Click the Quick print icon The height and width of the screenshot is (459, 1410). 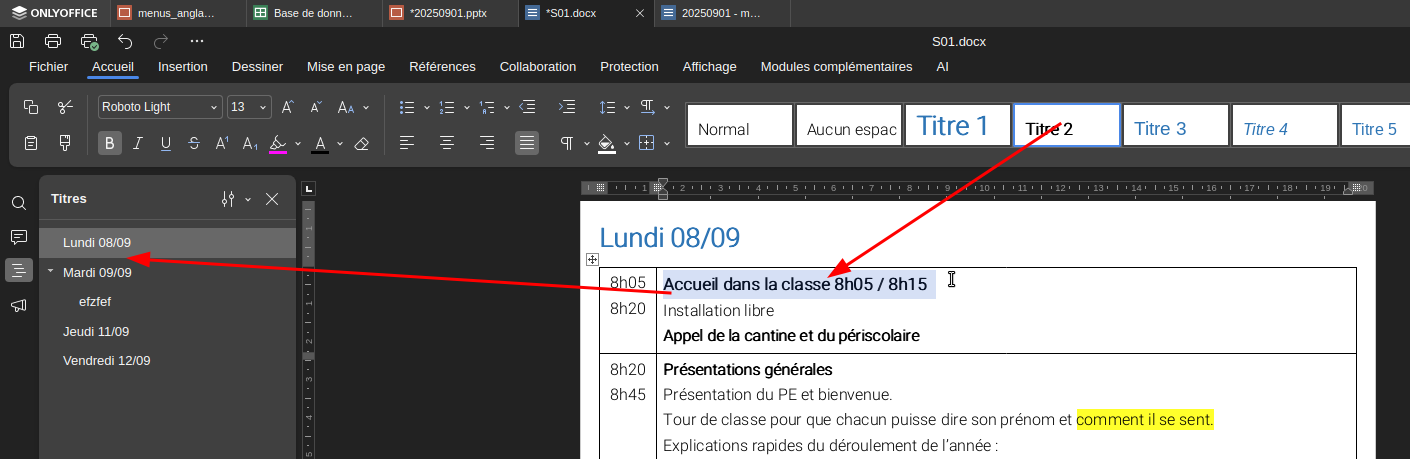89,41
